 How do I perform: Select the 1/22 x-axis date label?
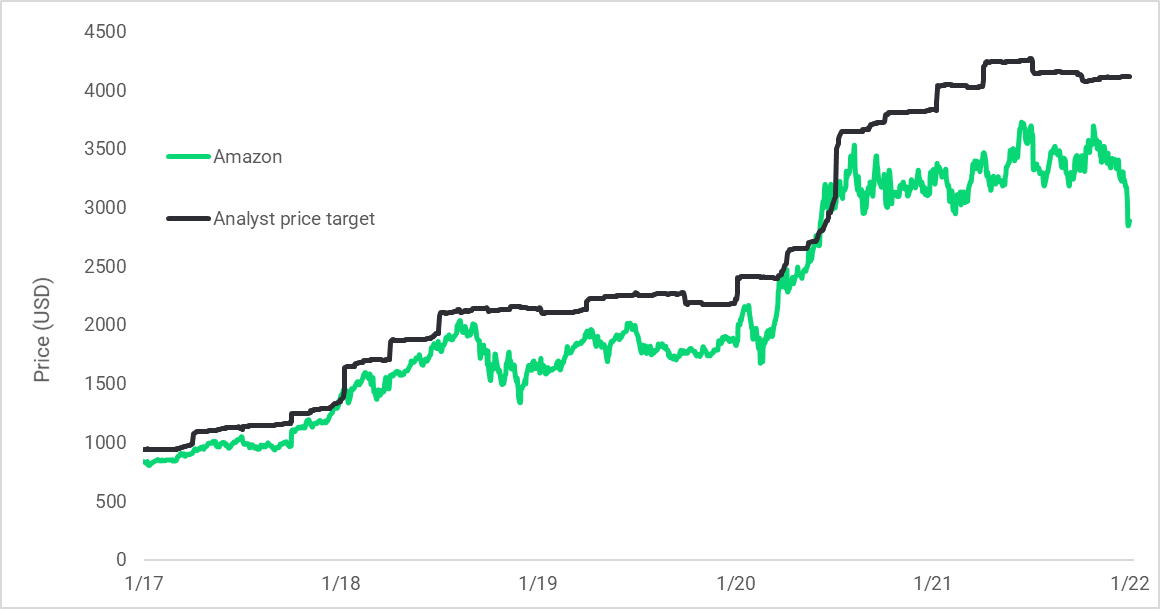tap(1130, 583)
